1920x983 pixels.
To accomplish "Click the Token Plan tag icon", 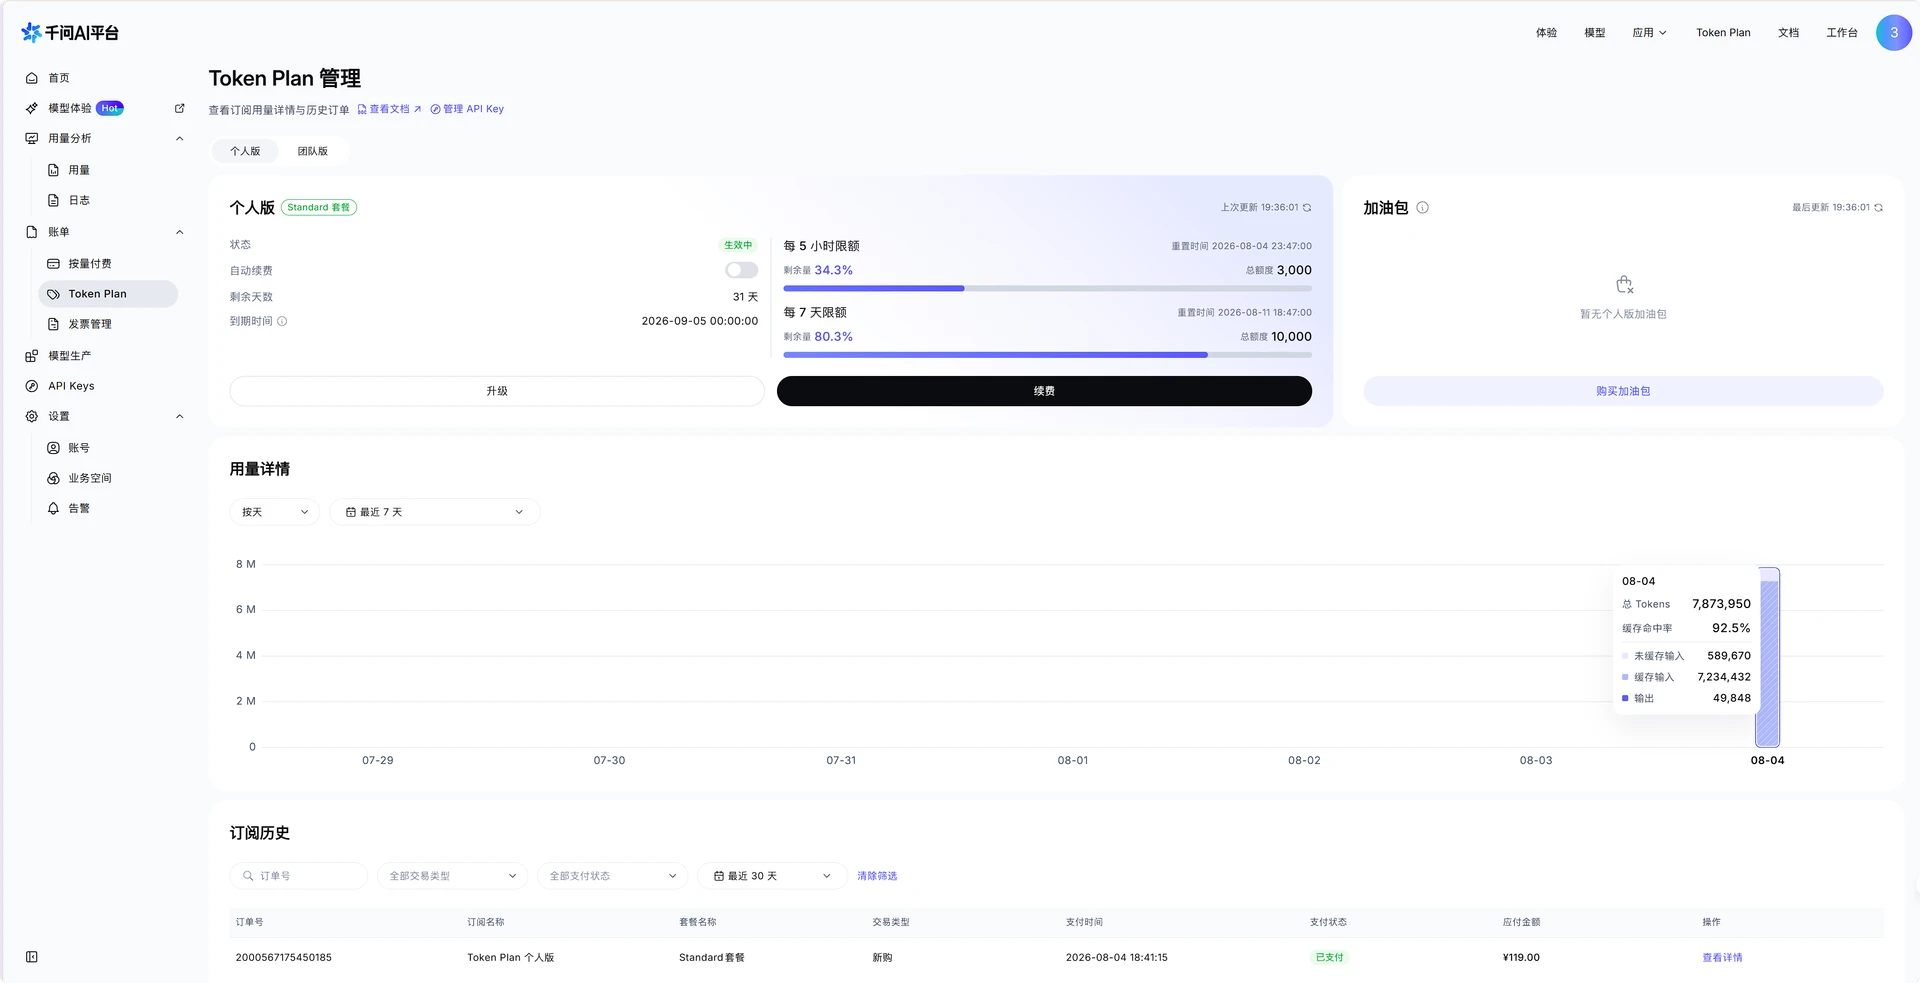I will (x=54, y=294).
